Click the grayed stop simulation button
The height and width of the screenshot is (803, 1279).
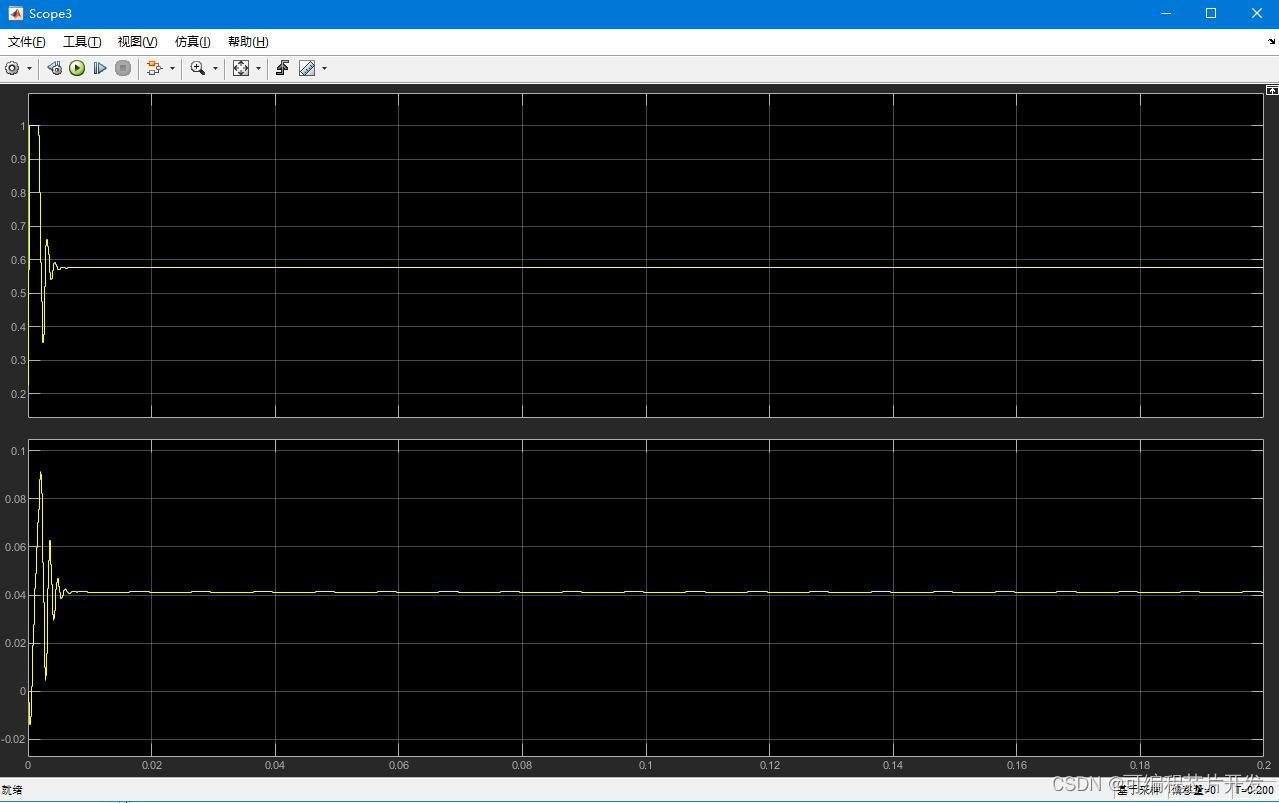coord(123,68)
